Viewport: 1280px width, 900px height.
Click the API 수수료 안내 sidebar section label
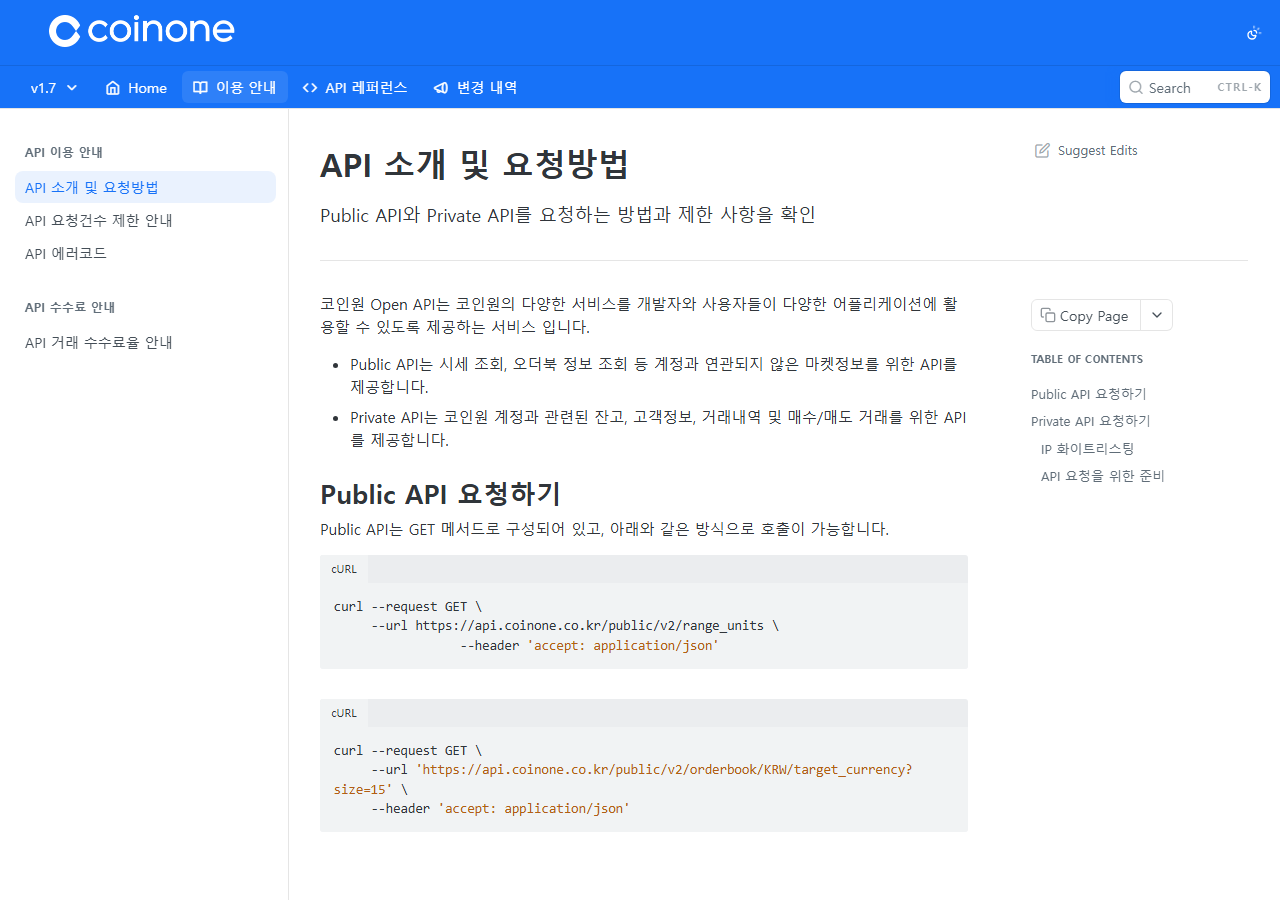coord(70,307)
